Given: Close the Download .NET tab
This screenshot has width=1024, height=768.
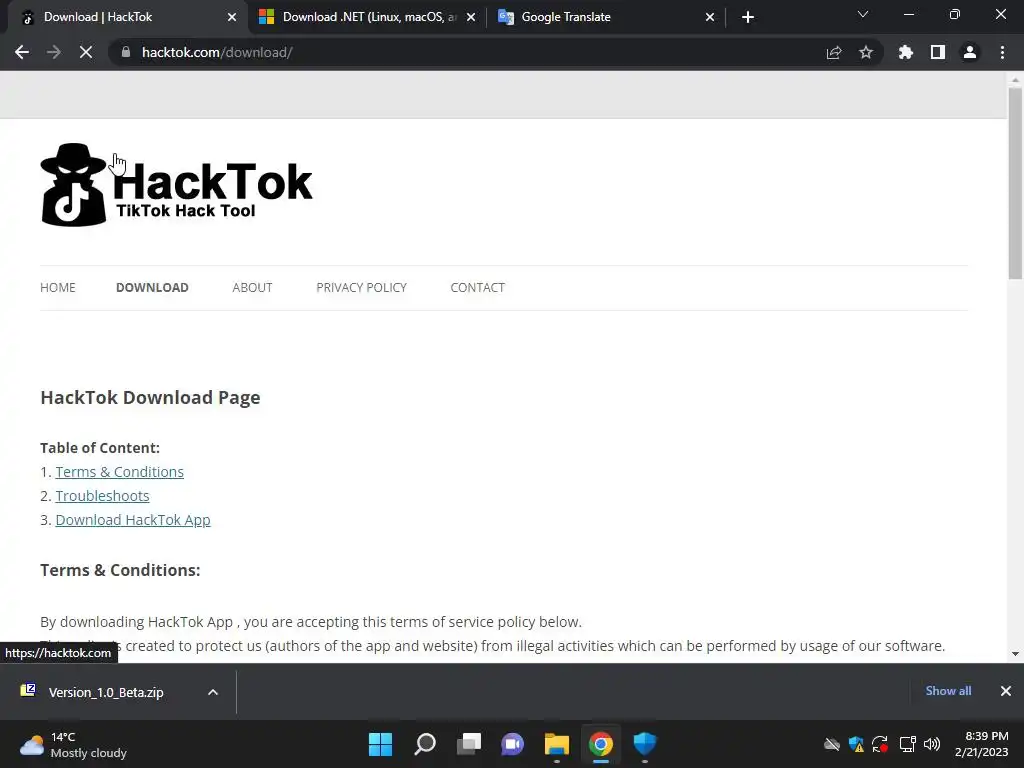Looking at the screenshot, I should coord(471,17).
